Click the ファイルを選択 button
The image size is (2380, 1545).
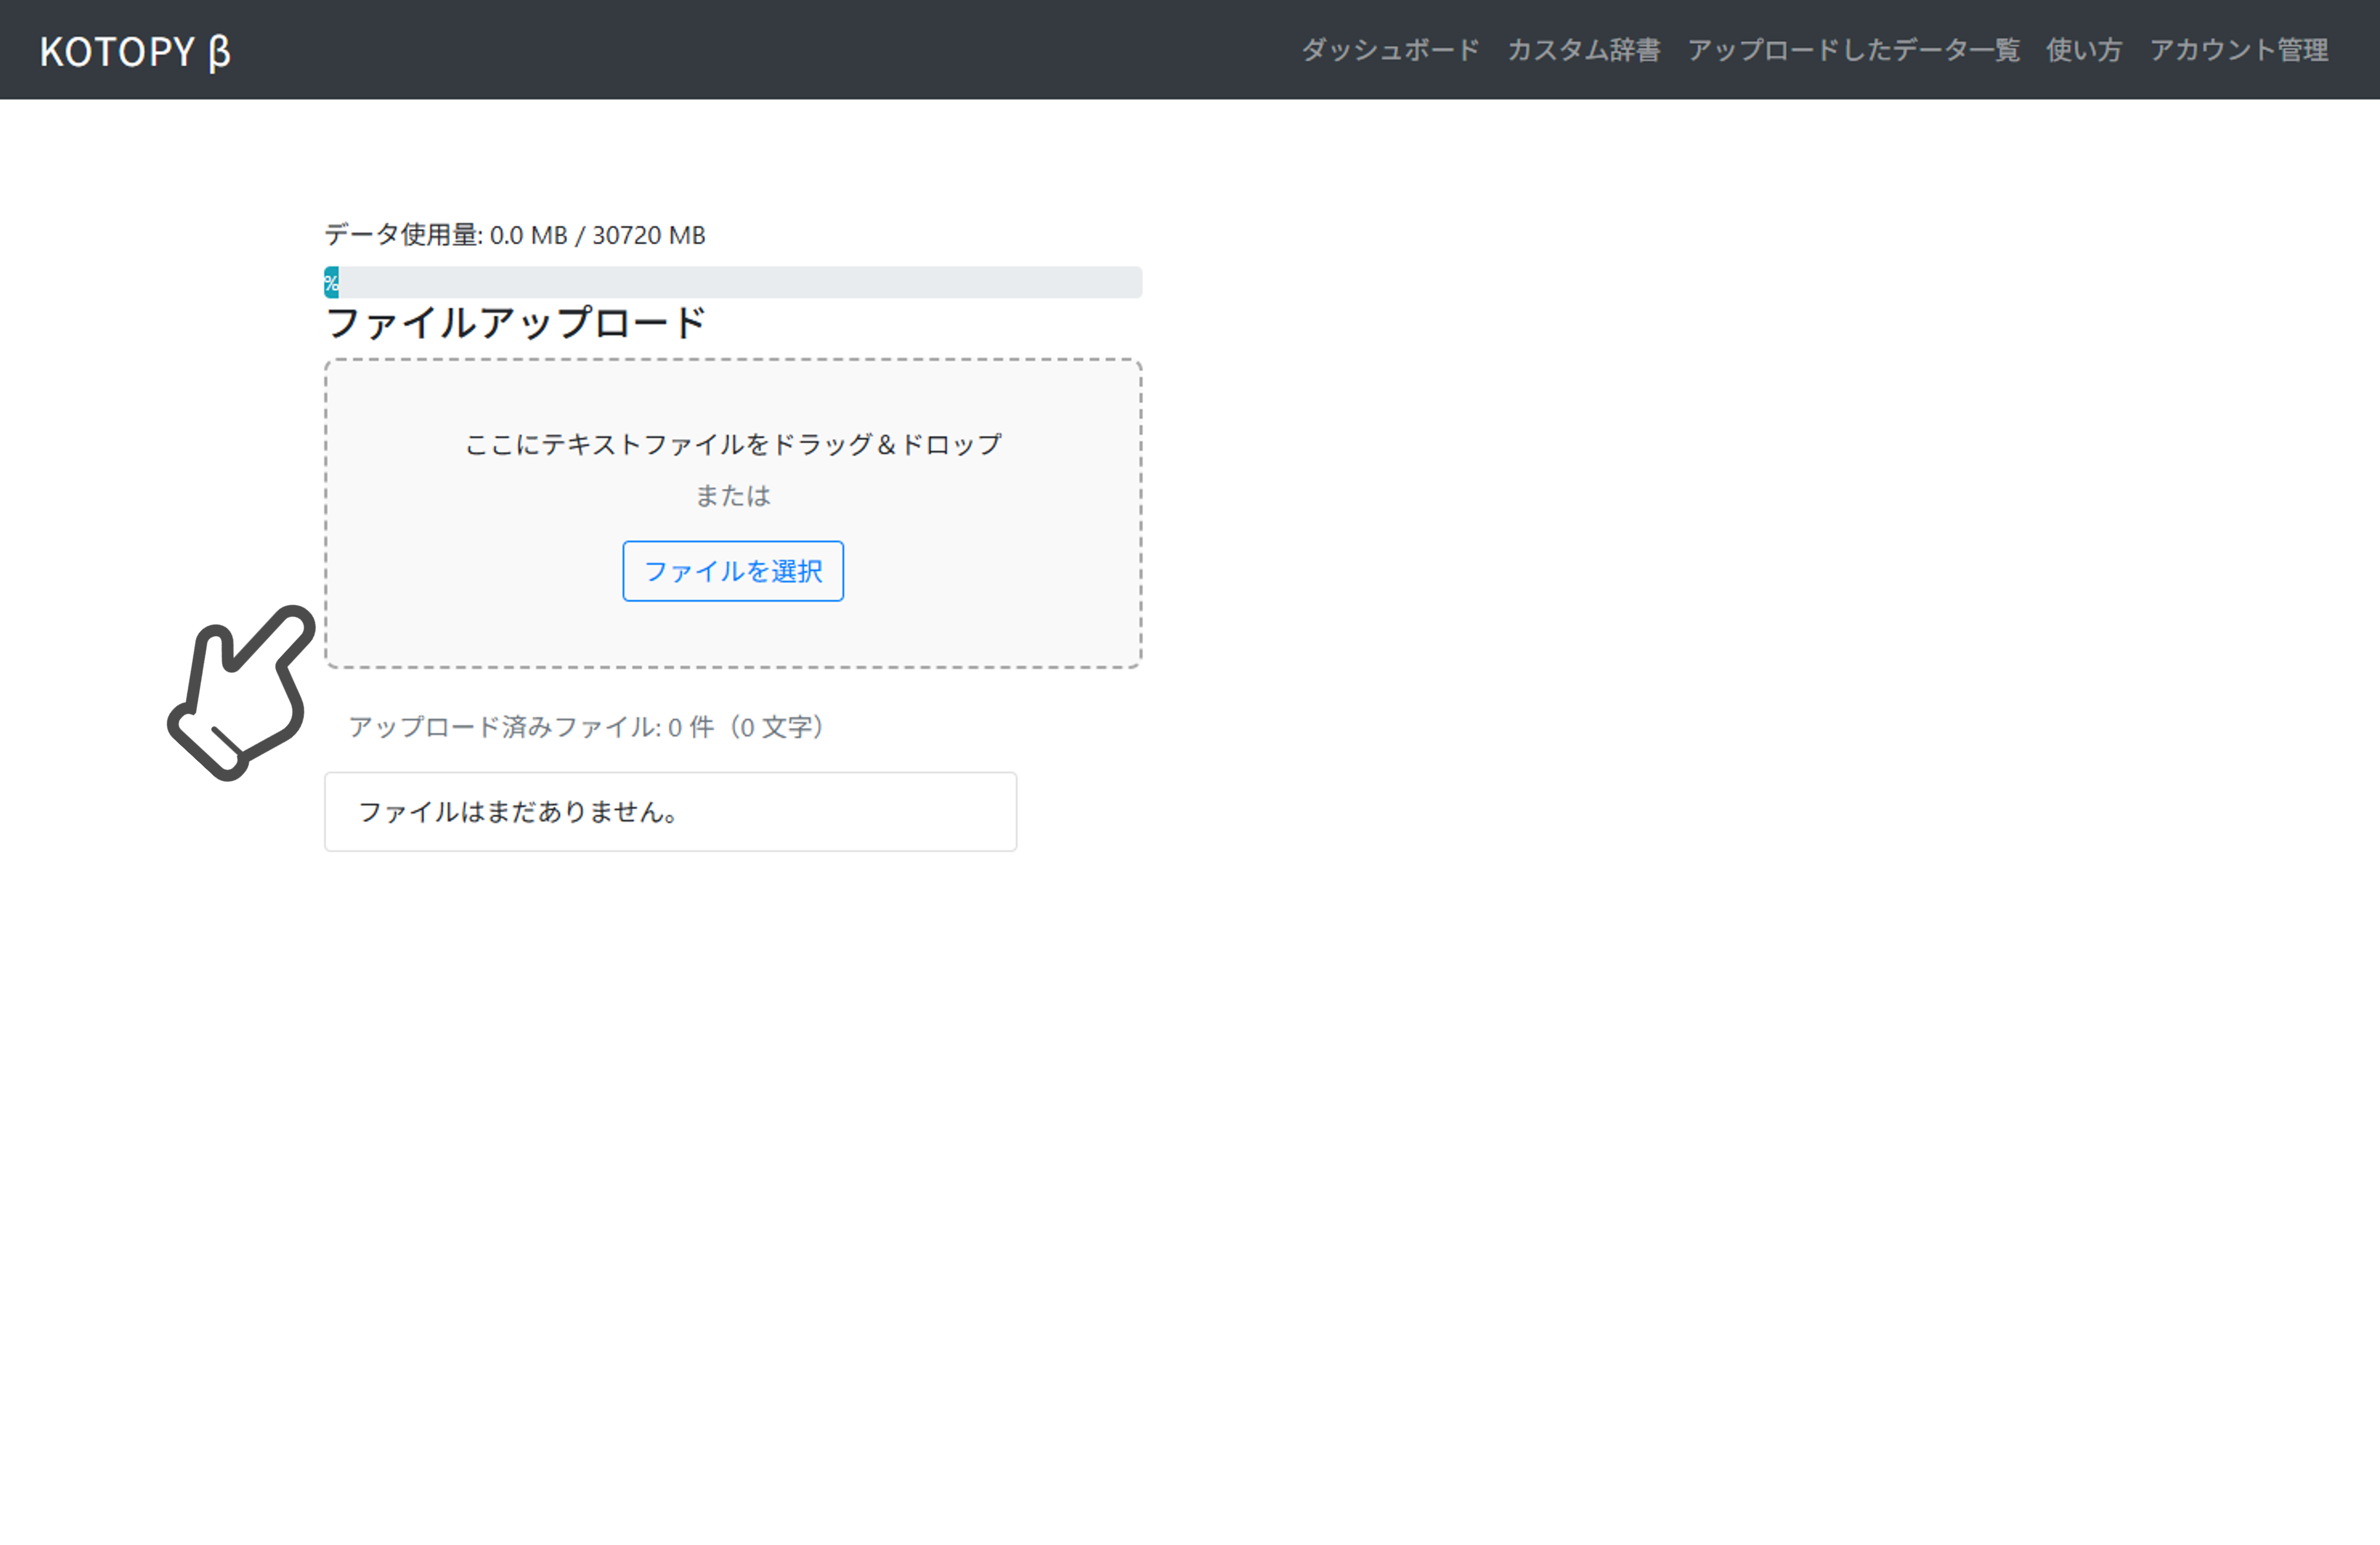tap(732, 570)
